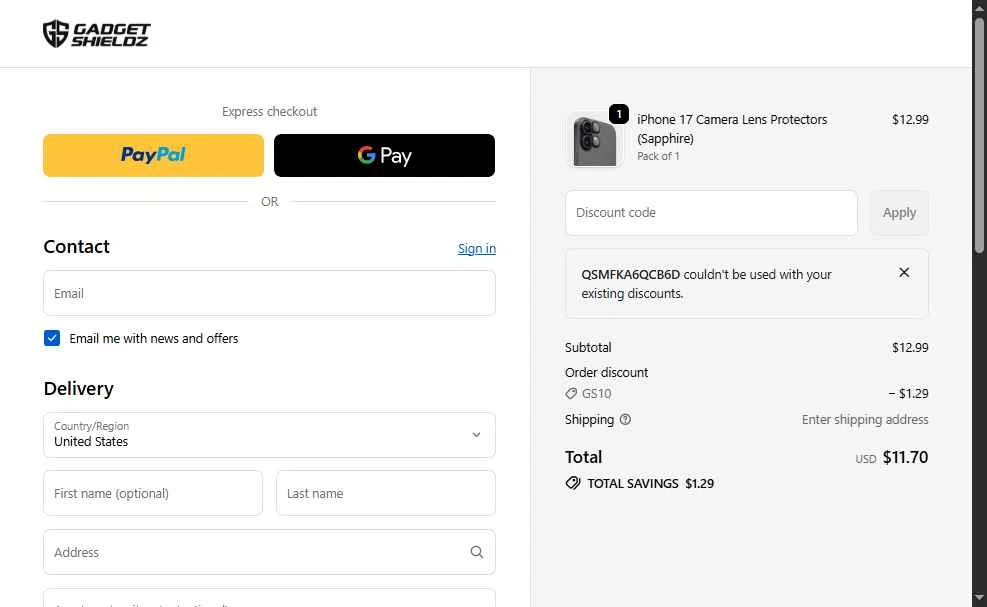
Task: Click the Total Savings tag icon
Action: click(x=573, y=483)
